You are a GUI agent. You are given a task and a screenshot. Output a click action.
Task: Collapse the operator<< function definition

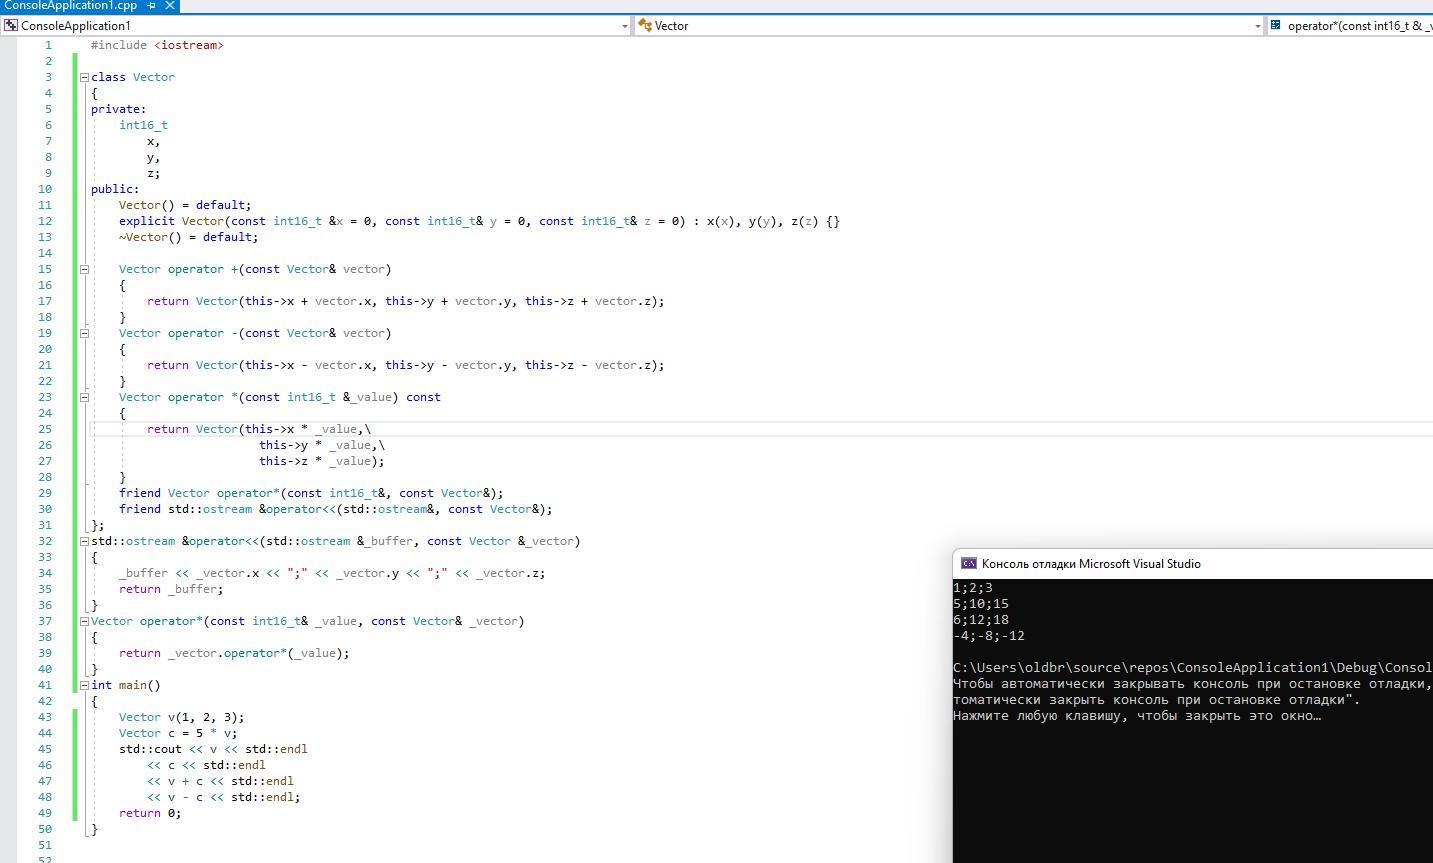[x=84, y=541]
